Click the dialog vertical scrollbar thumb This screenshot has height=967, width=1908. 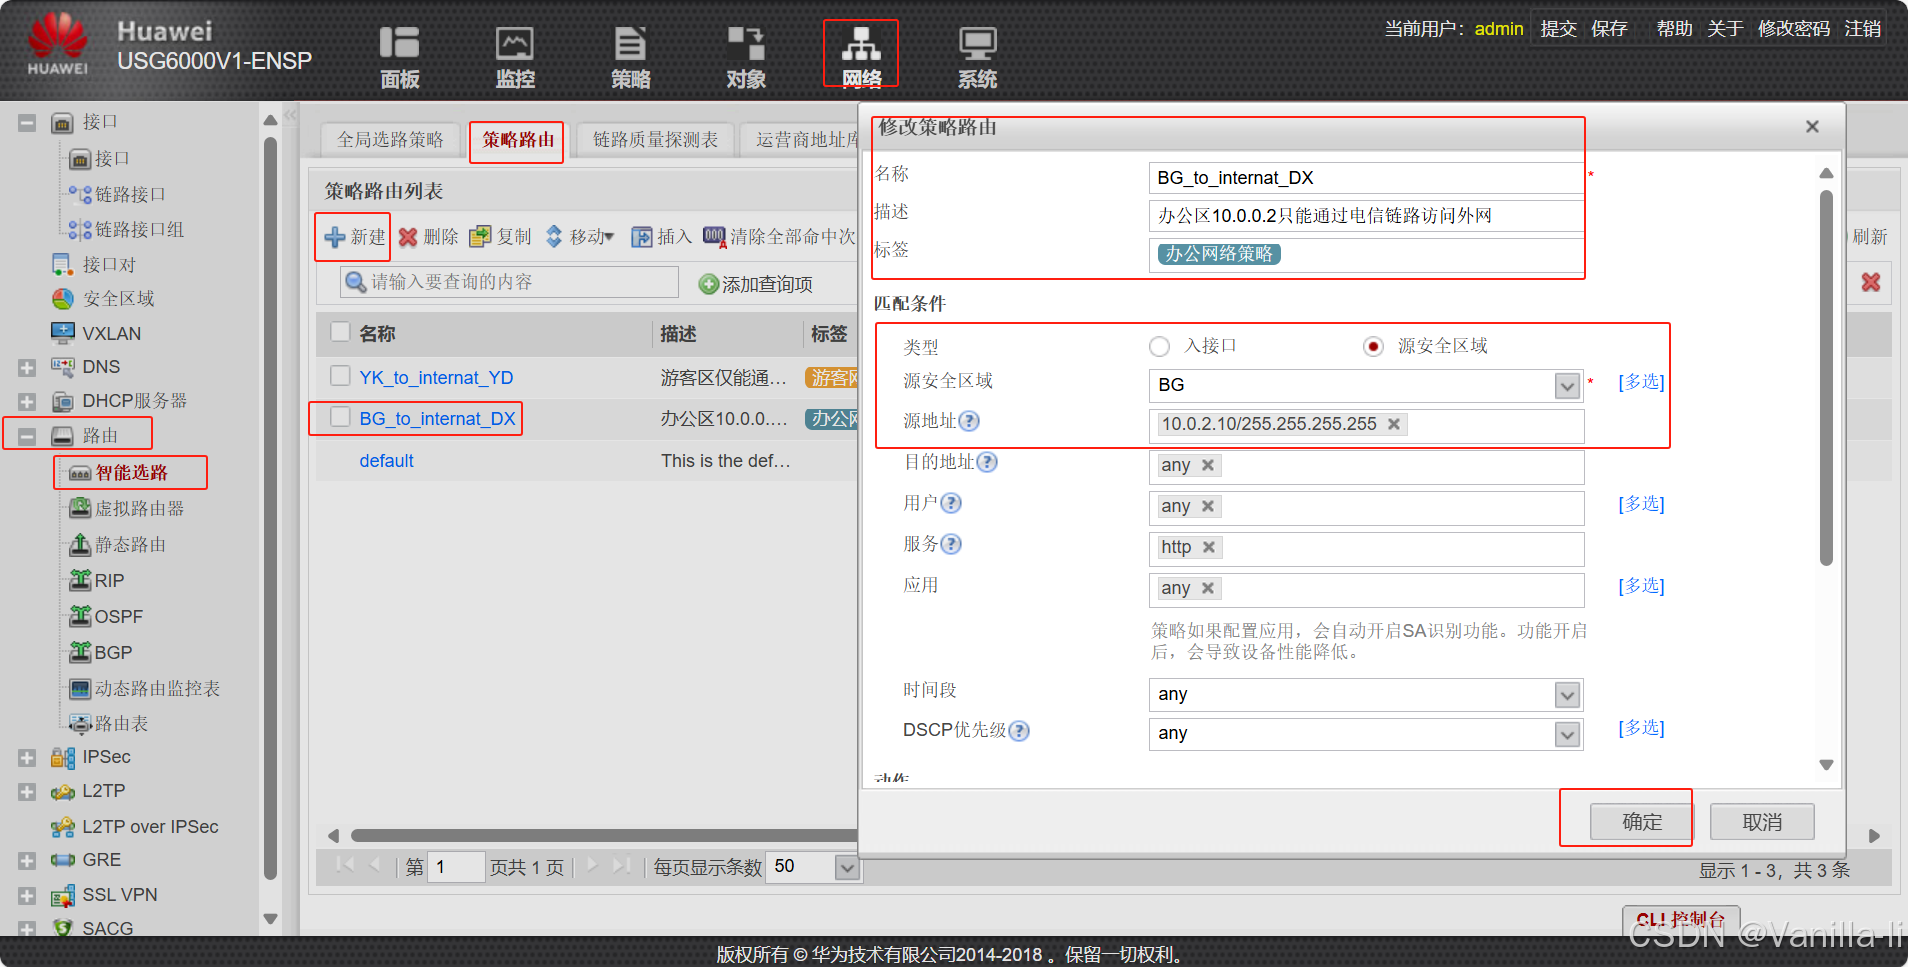pos(1826,378)
